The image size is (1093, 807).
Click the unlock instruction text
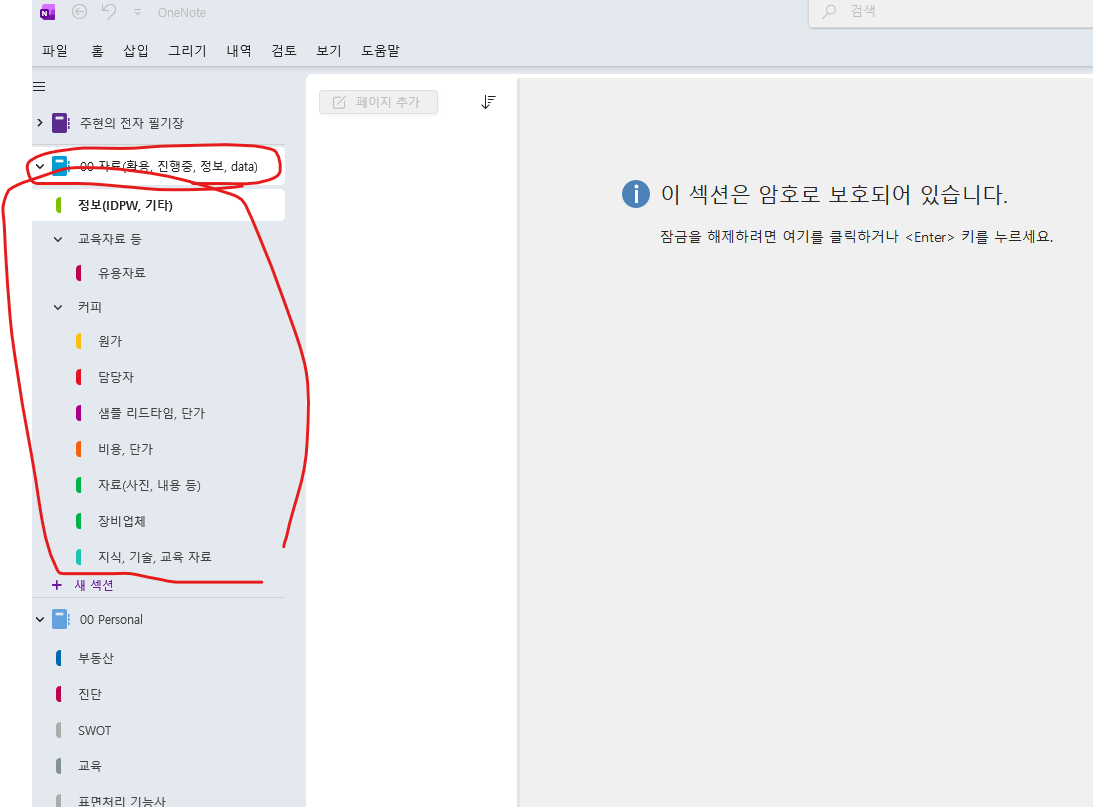click(856, 237)
